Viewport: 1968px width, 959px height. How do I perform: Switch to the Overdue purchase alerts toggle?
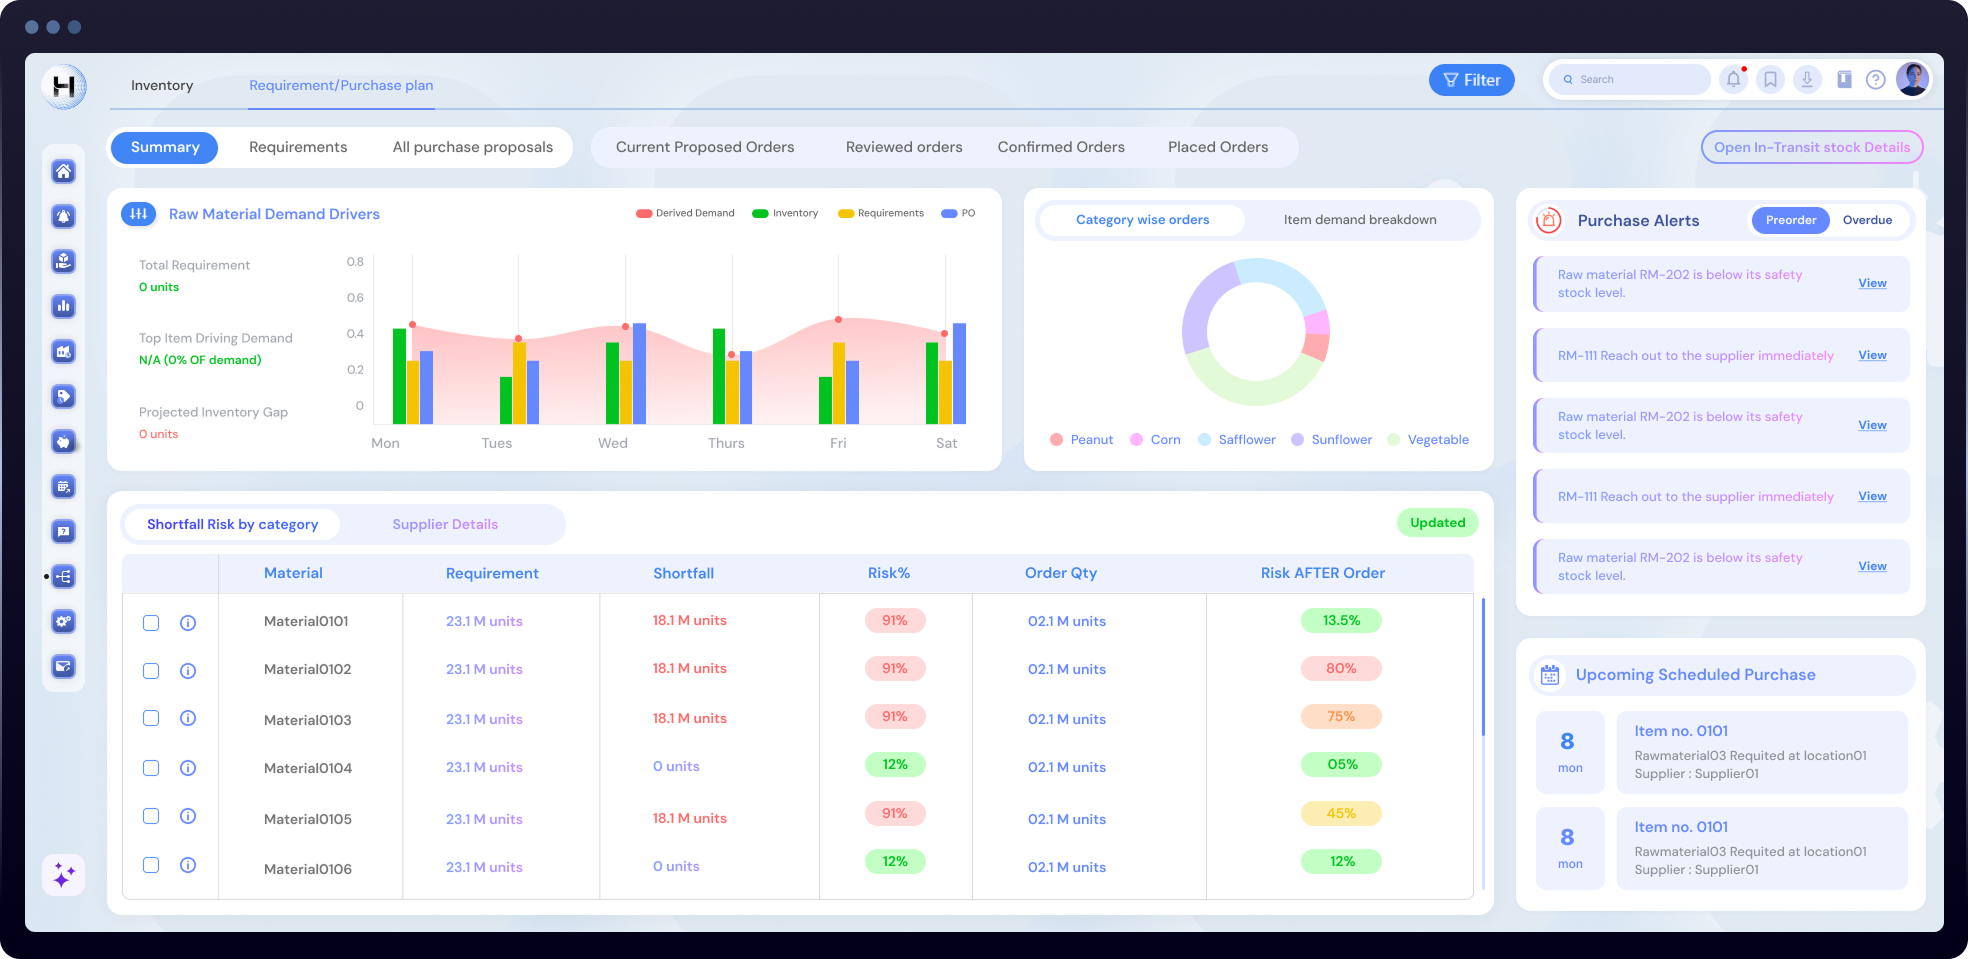tap(1868, 220)
